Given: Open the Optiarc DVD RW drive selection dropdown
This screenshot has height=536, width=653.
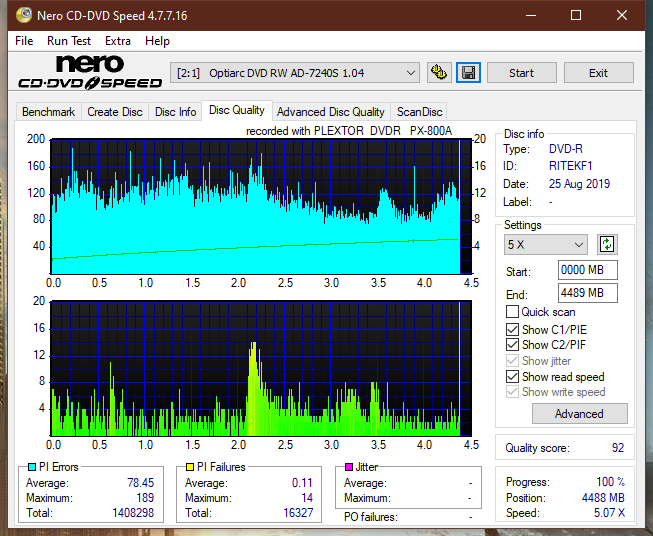Looking at the screenshot, I should (294, 73).
